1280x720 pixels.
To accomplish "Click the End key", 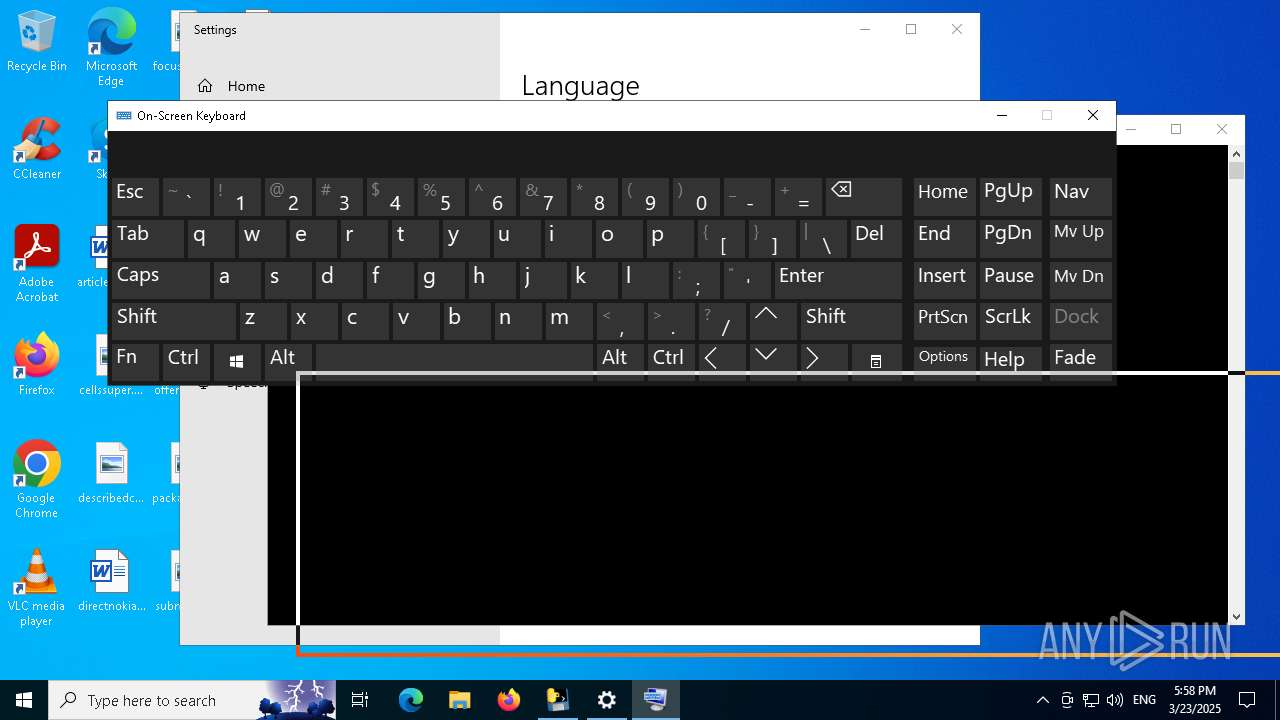I will pos(943,238).
